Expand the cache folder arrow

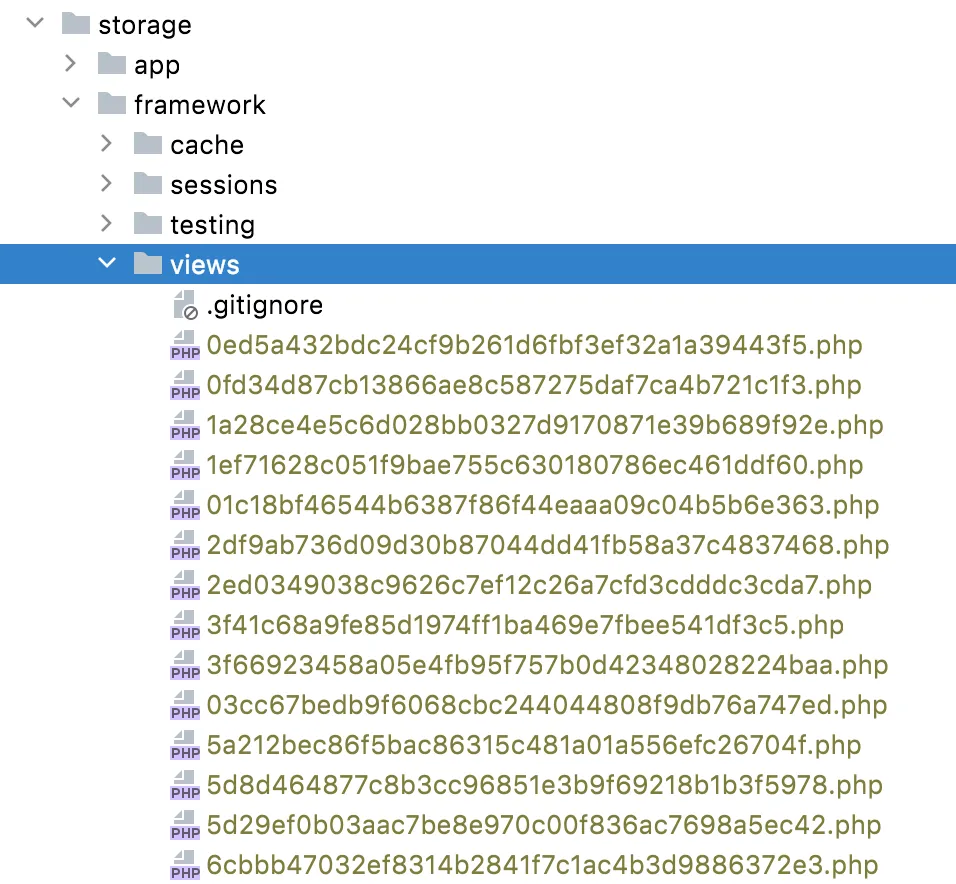pyautogui.click(x=106, y=144)
